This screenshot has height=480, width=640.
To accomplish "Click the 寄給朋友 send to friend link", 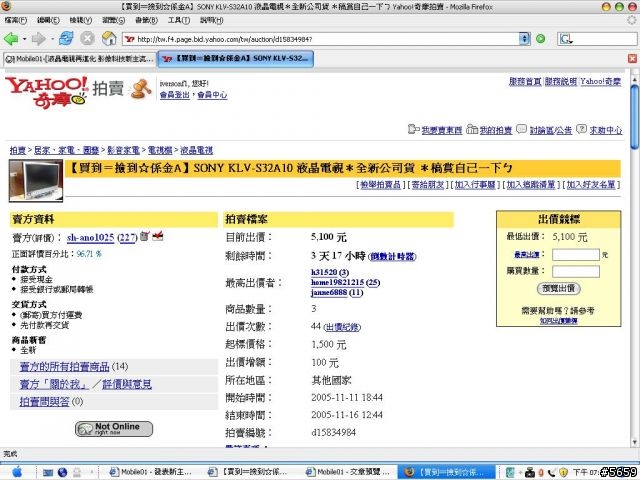I will tap(427, 185).
